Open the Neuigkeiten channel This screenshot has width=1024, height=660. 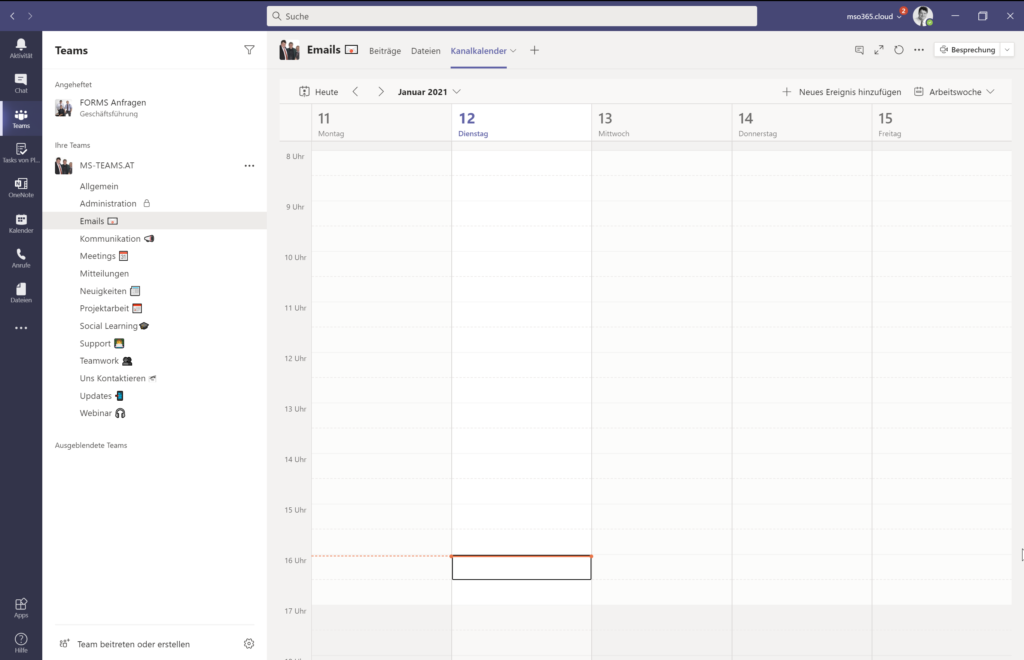pos(154,291)
